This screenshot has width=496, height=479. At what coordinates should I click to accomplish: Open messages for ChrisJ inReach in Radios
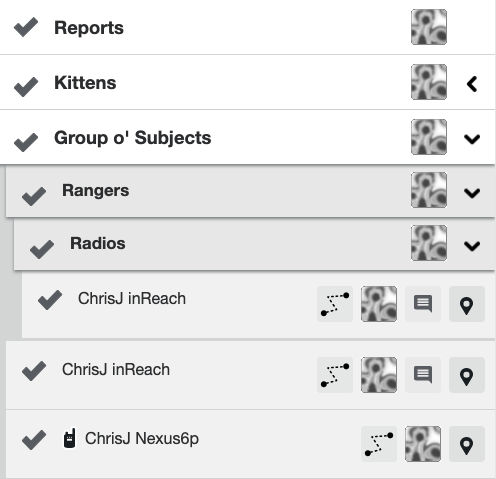tap(423, 304)
